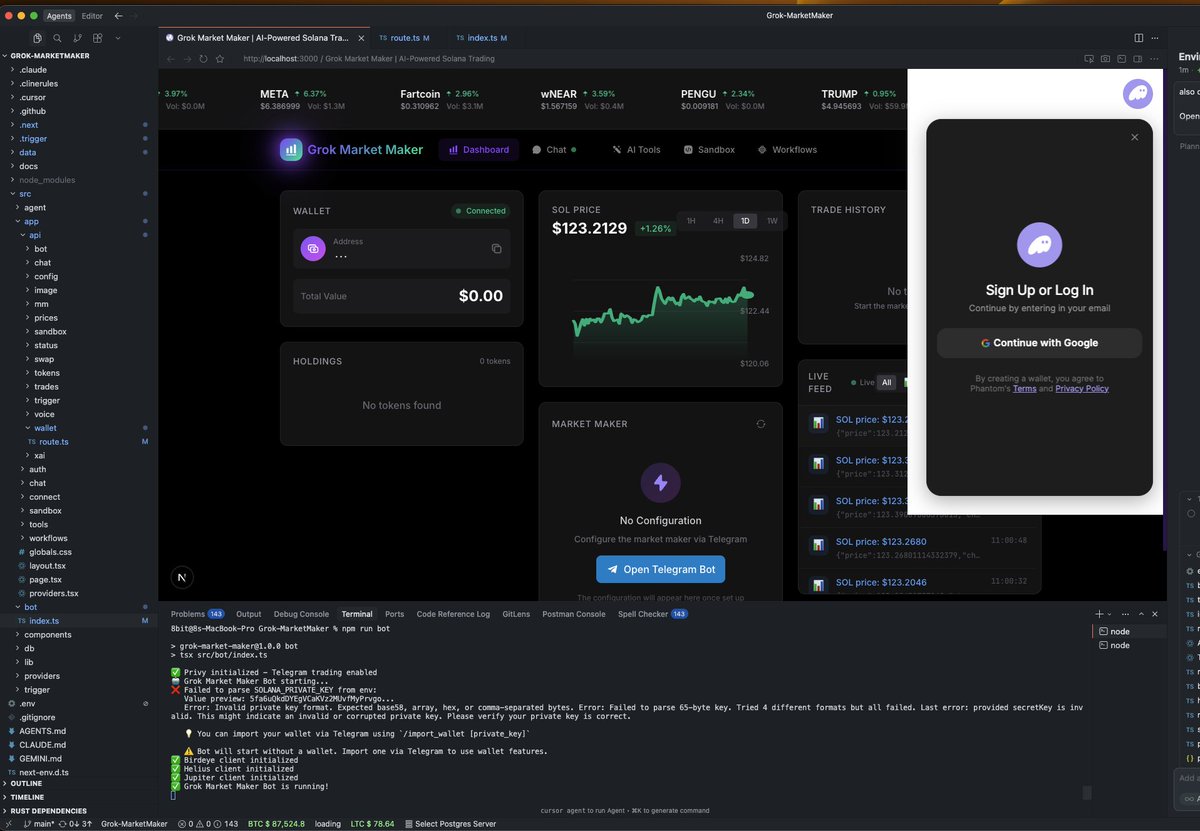Image resolution: width=1200 pixels, height=831 pixels.
Task: Open the Sandbox page
Action: click(709, 150)
